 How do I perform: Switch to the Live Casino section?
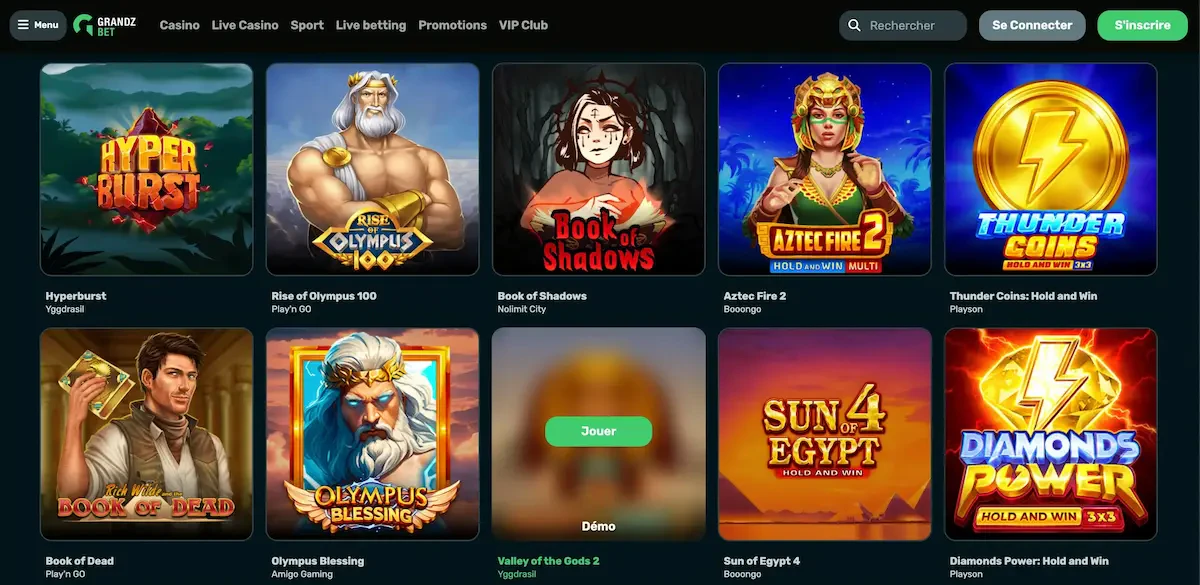[x=245, y=25]
